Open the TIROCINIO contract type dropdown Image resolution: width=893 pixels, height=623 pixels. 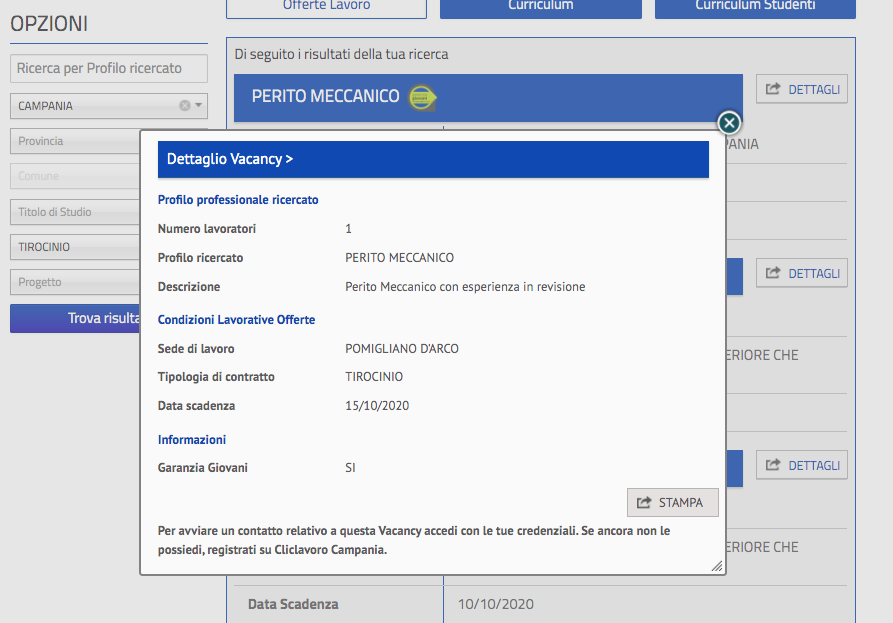tap(75, 247)
